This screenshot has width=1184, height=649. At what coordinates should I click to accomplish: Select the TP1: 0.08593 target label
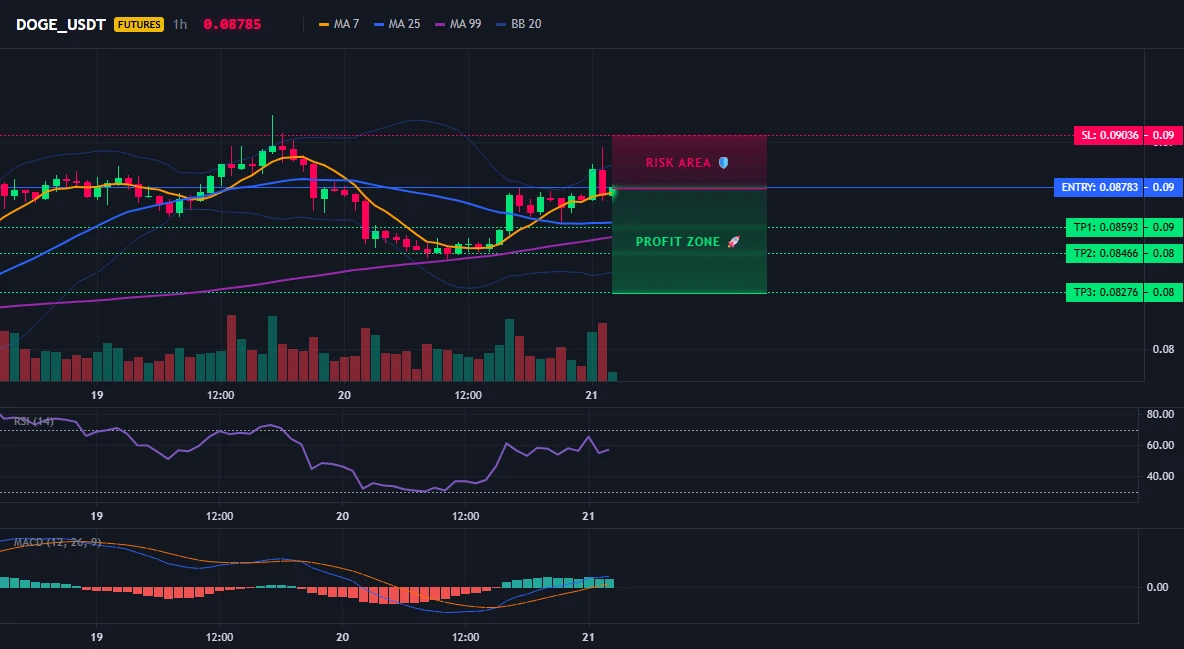tap(1105, 227)
